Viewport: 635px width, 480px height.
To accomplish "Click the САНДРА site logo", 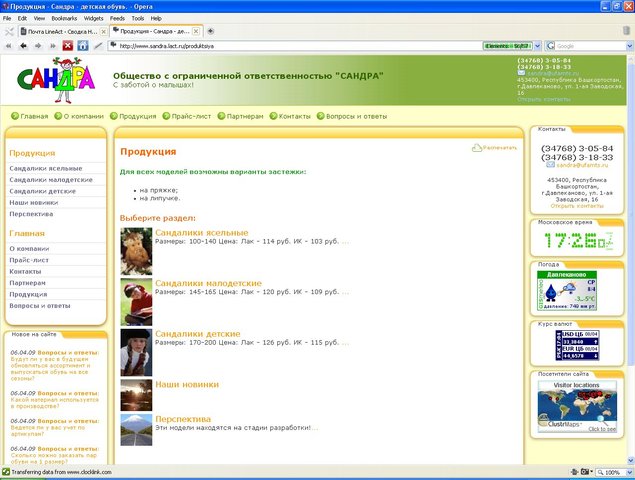I will [55, 78].
